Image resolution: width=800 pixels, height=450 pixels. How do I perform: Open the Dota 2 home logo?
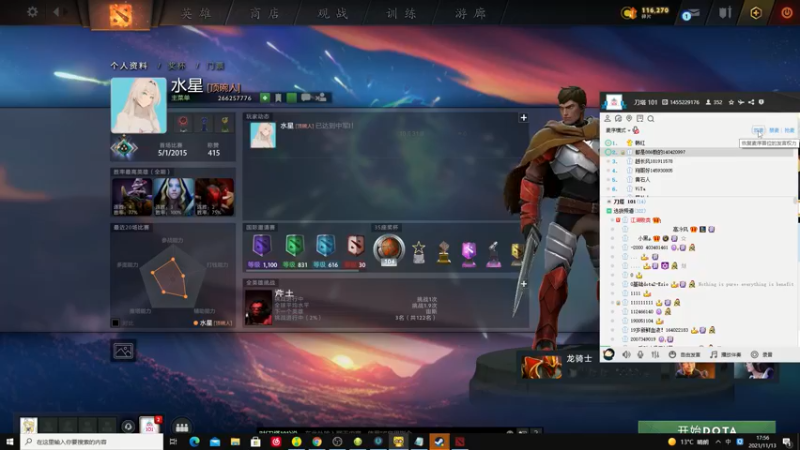(x=121, y=15)
